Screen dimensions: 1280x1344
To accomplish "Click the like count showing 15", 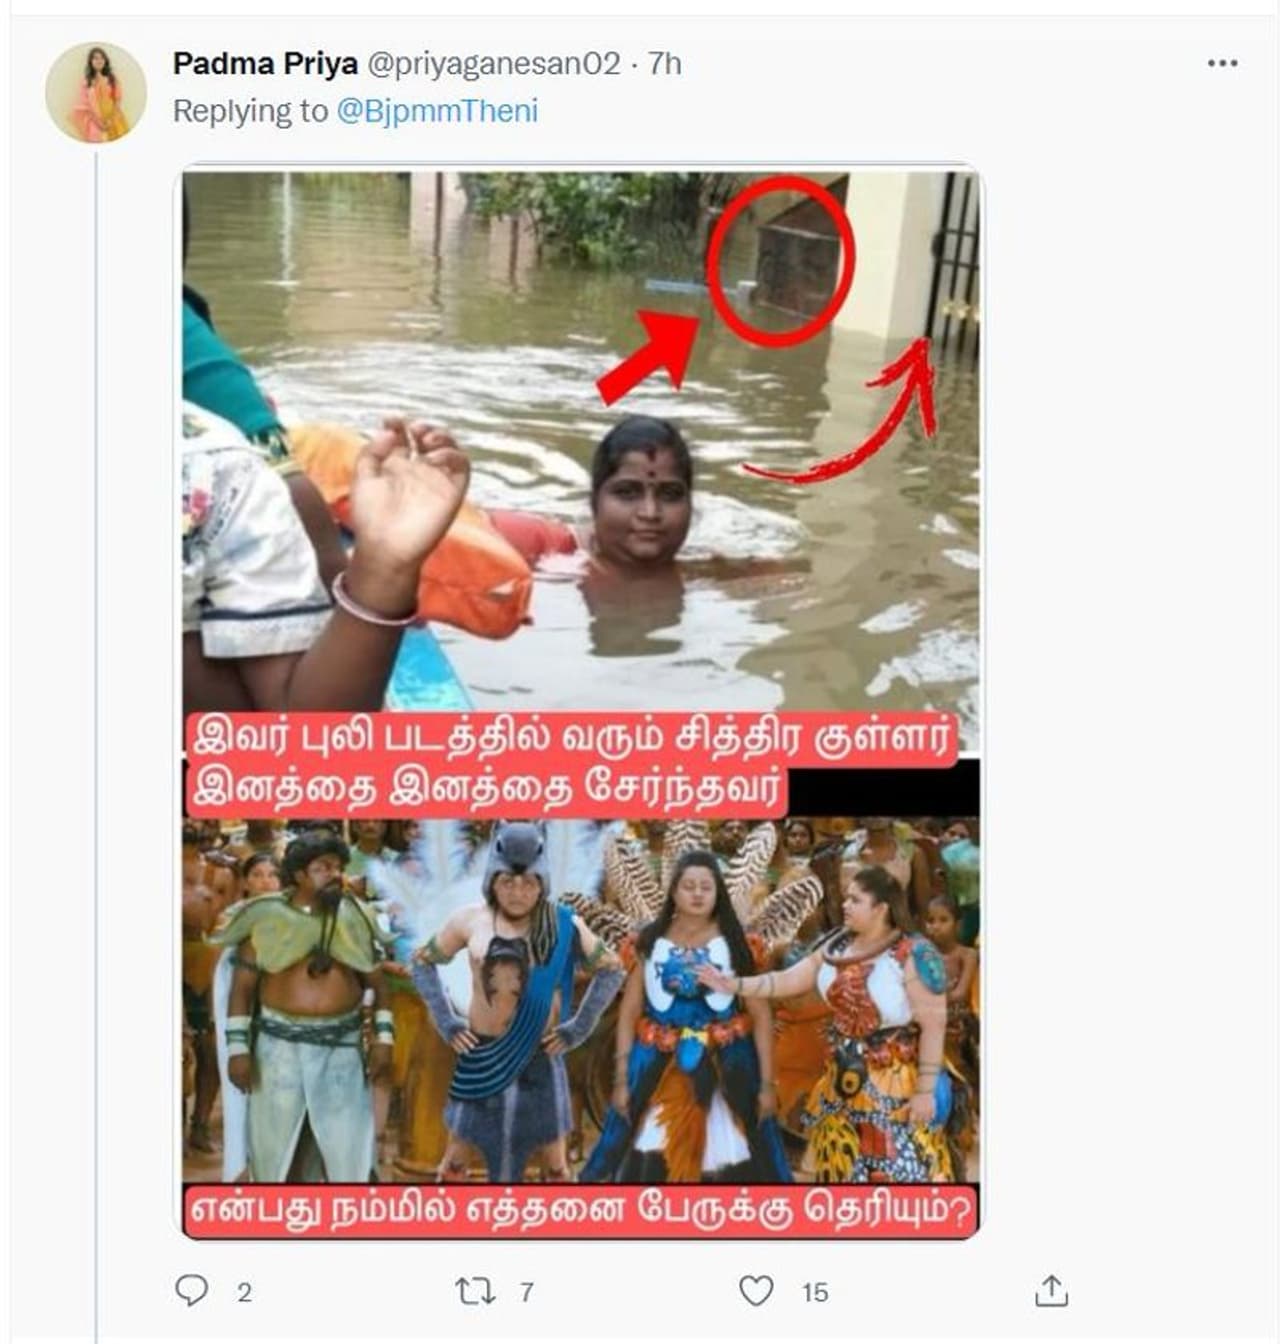I will point(815,1293).
